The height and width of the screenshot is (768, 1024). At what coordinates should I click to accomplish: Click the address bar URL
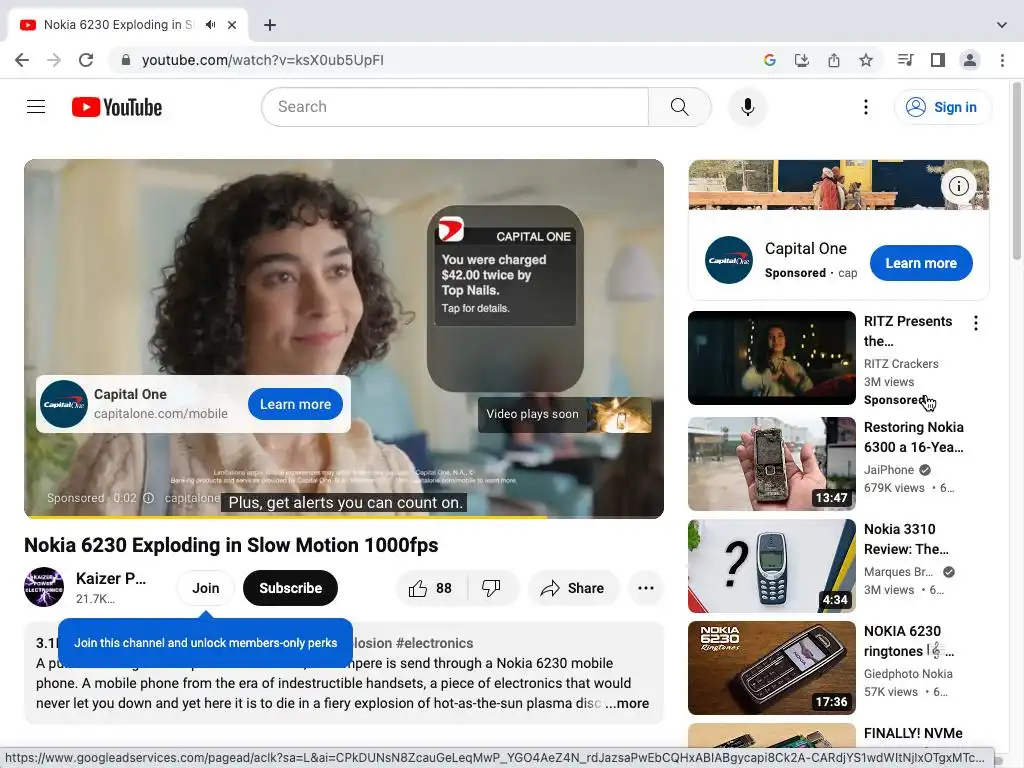(x=263, y=60)
